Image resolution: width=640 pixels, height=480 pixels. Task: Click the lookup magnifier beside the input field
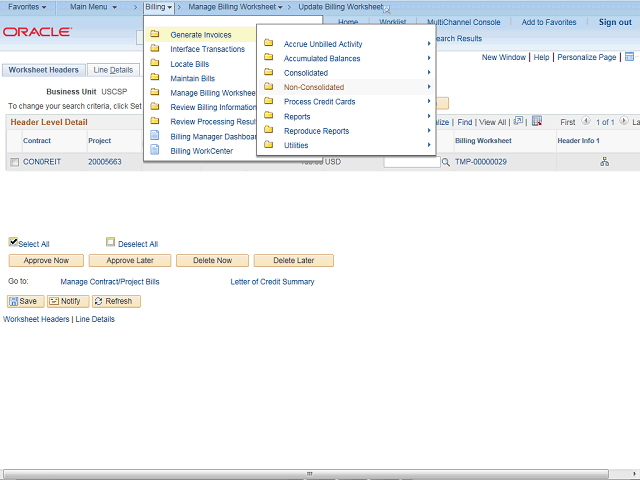pyautogui.click(x=446, y=162)
